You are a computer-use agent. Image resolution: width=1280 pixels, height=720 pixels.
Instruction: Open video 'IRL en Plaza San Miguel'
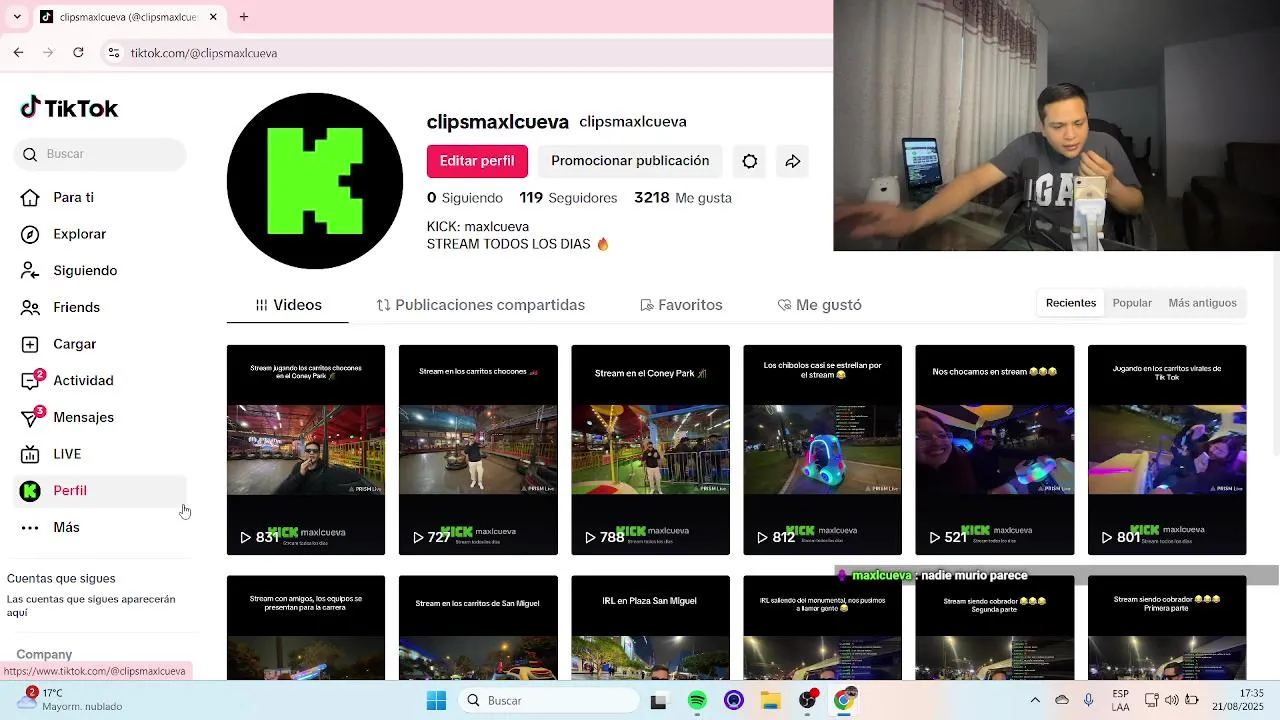[650, 628]
